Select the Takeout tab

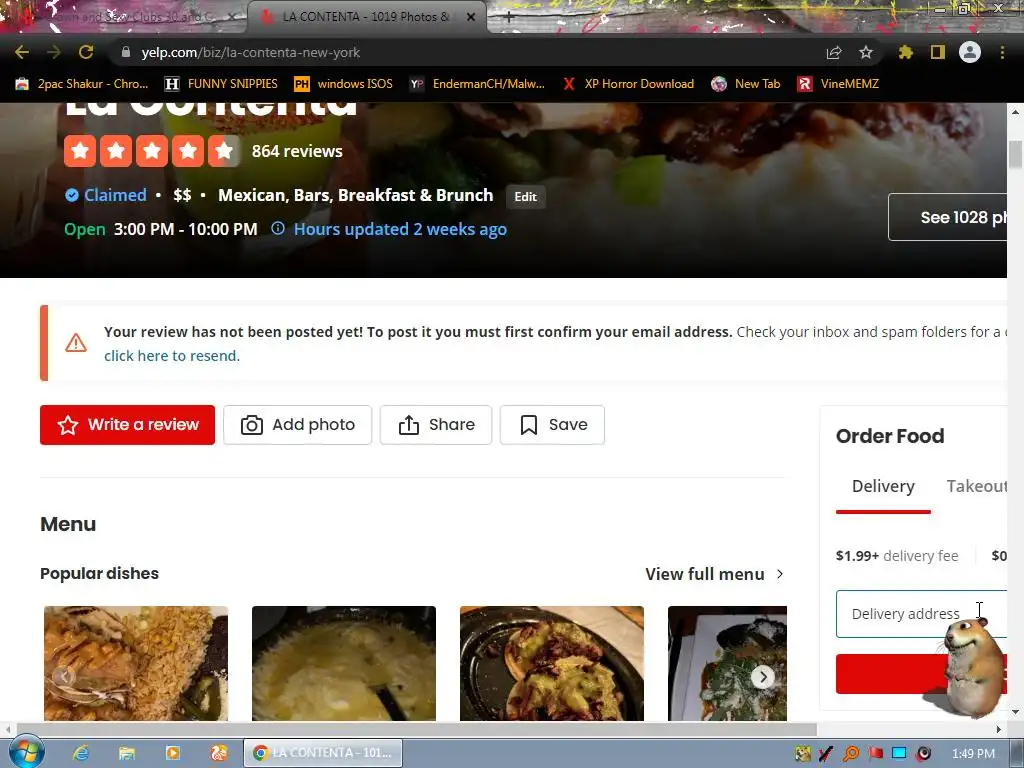[x=976, y=487]
